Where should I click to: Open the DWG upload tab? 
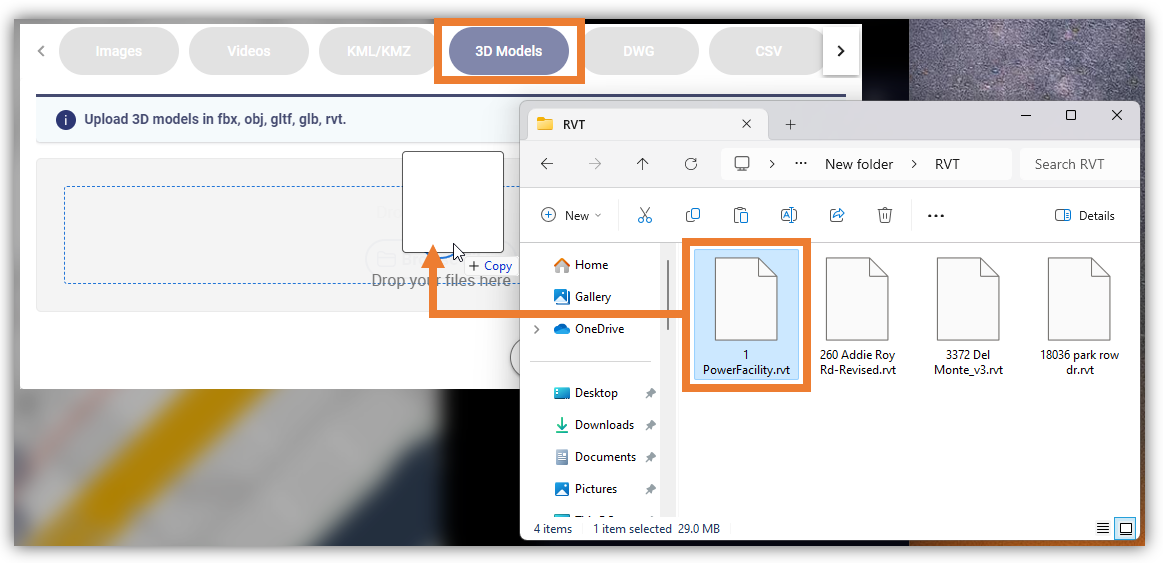639,51
